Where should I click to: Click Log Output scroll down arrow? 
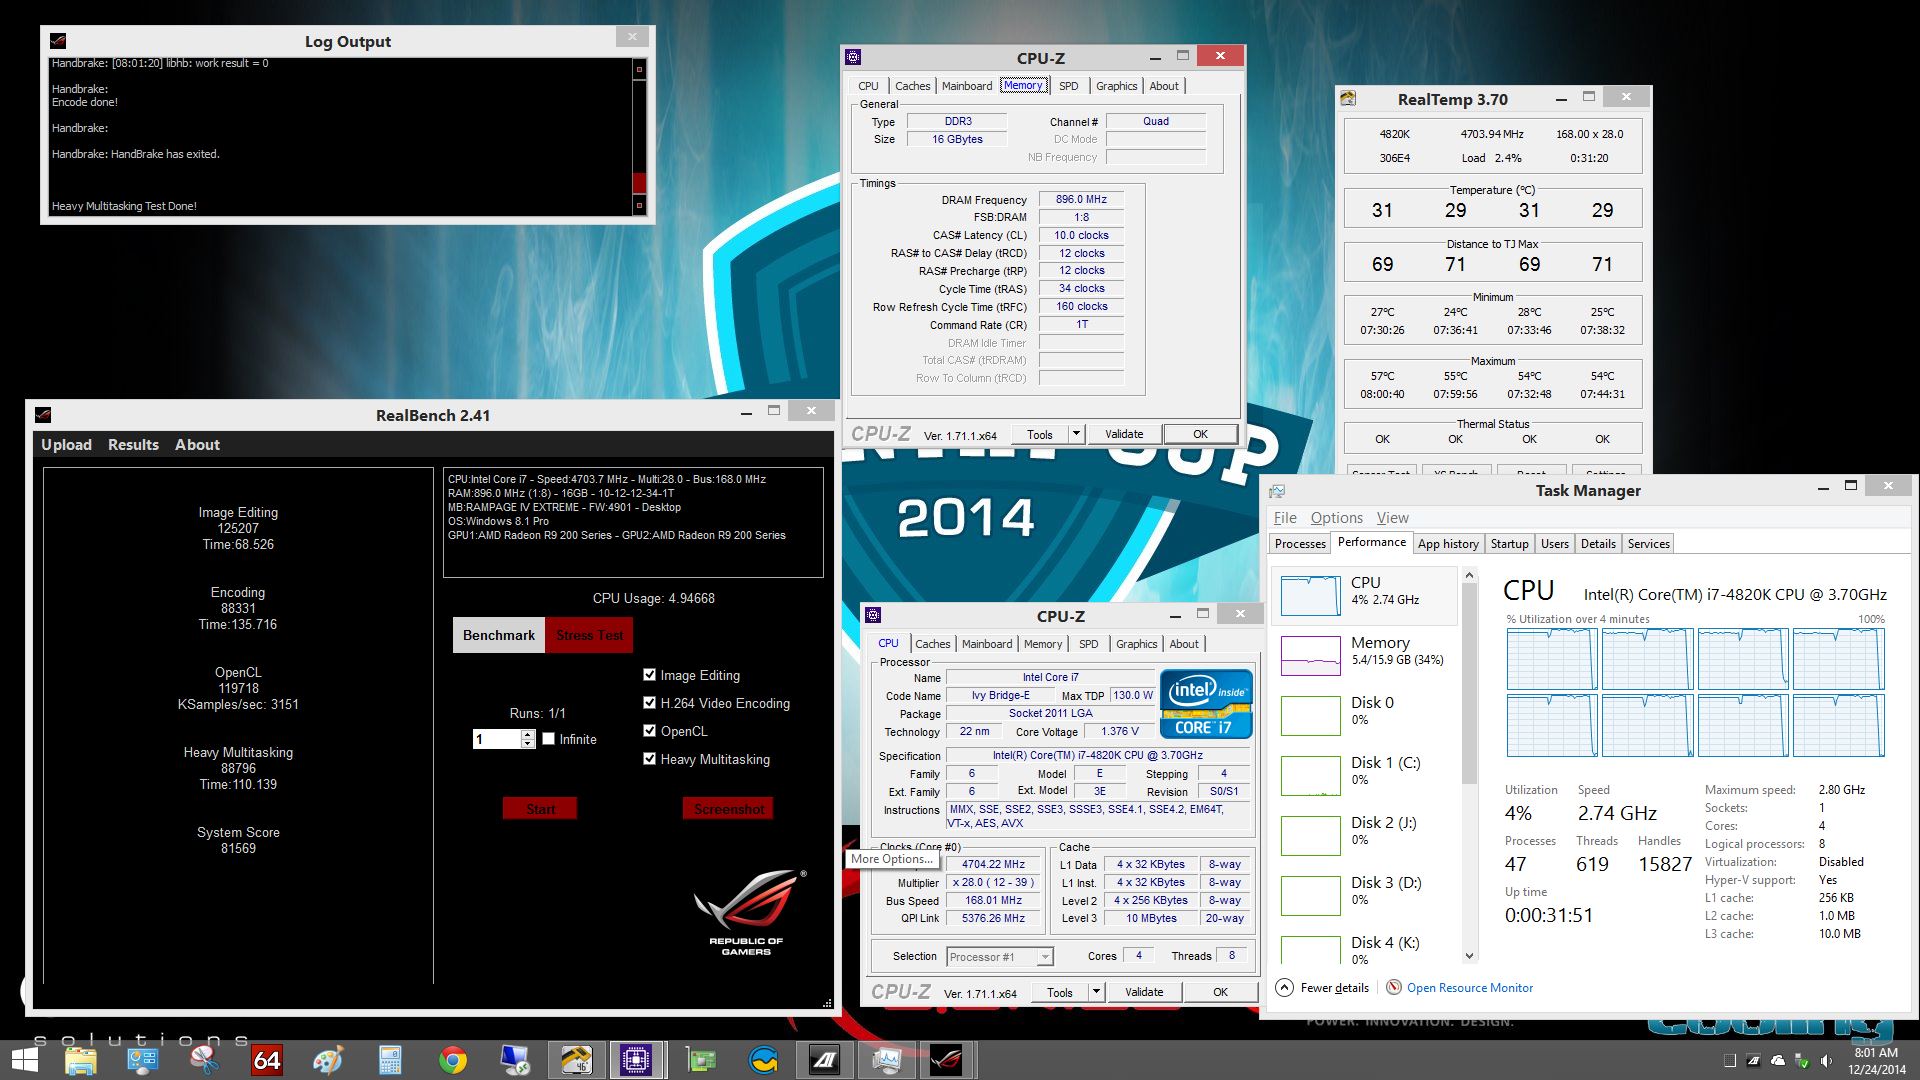pos(639,206)
